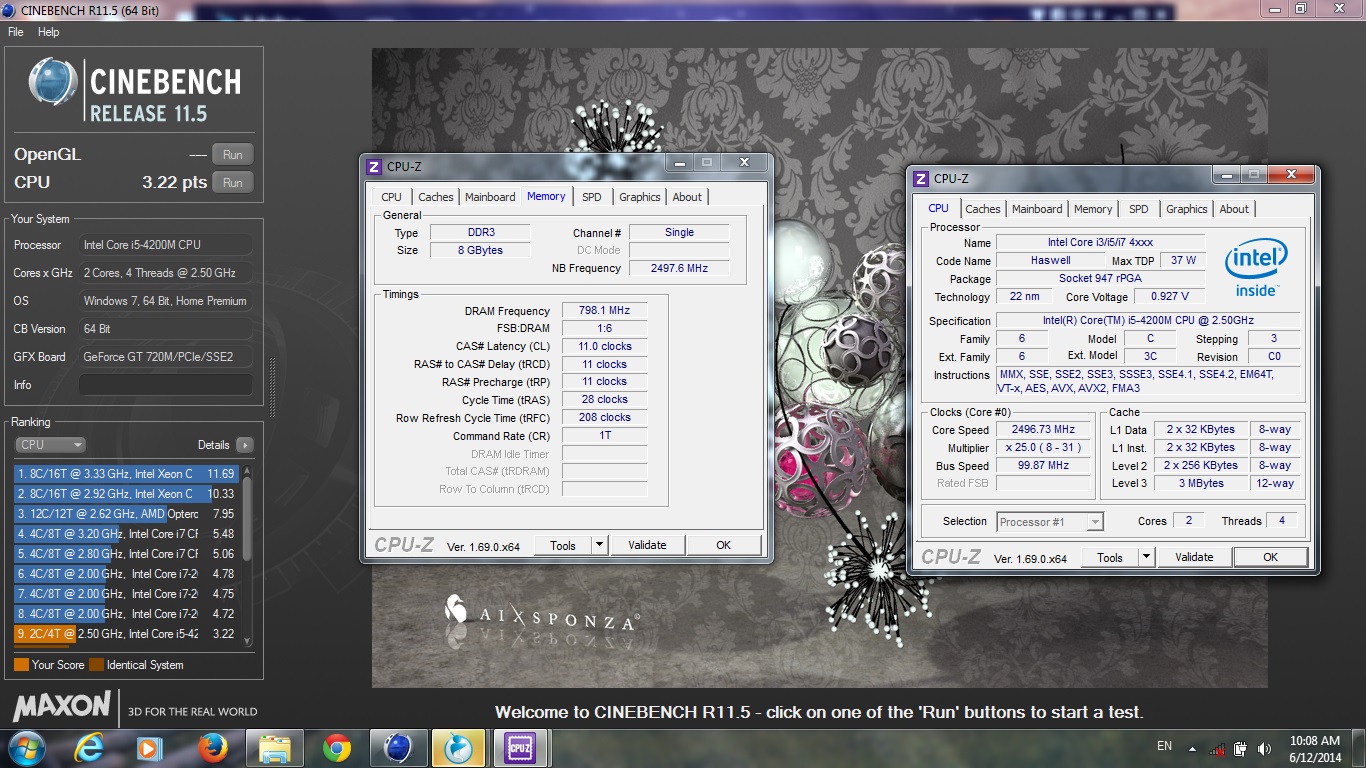Open Memory tab in CPU window

1093,209
